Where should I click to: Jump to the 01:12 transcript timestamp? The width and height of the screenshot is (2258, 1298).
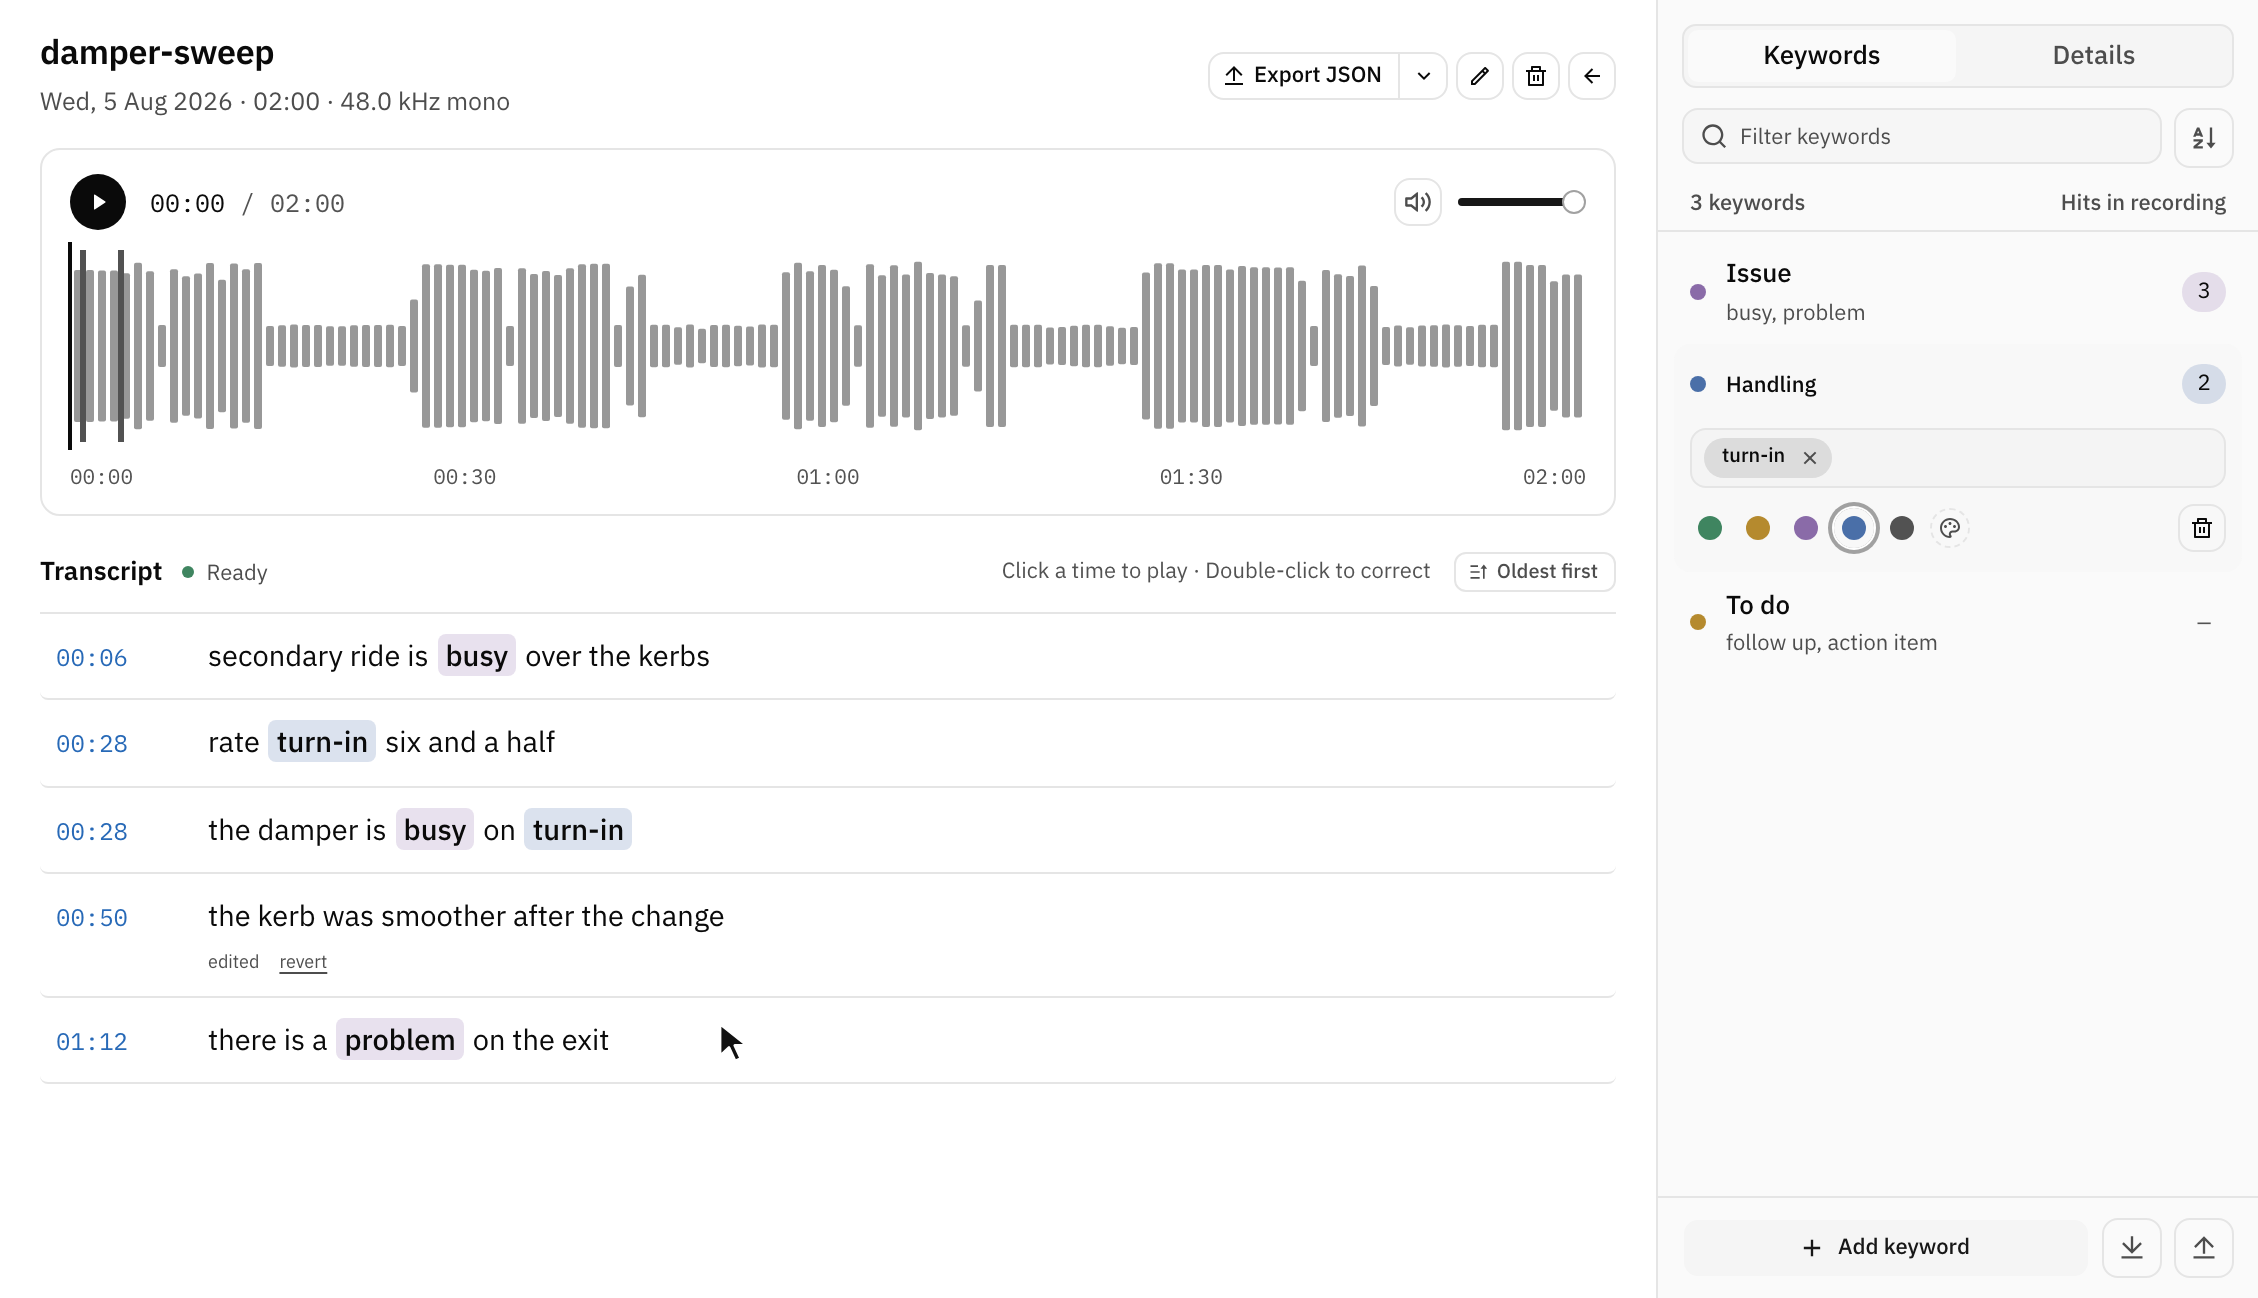(92, 1042)
